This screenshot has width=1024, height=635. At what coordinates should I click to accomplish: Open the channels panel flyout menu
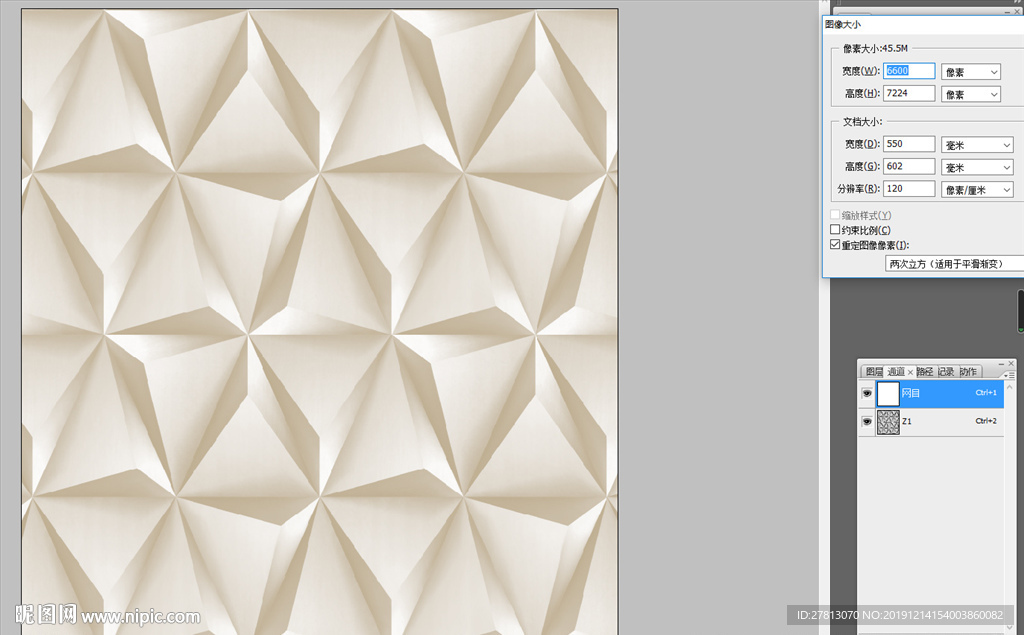[x=1009, y=375]
